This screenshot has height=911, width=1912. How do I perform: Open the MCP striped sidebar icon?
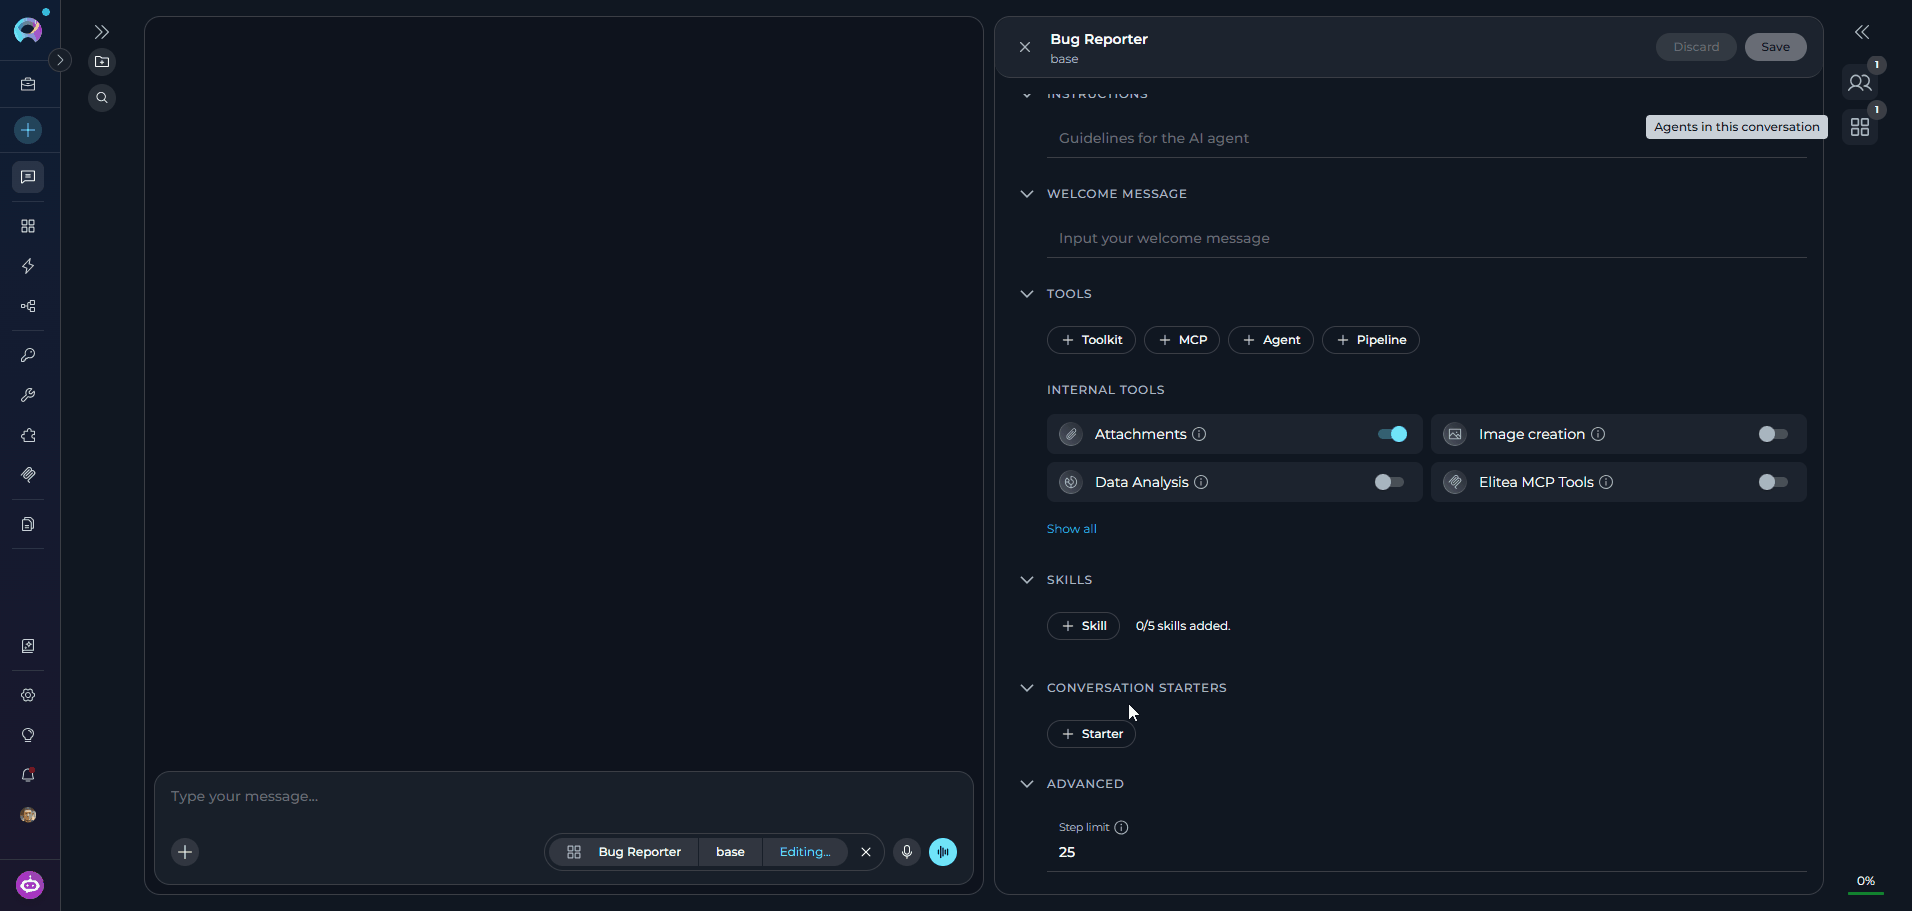[x=28, y=475]
